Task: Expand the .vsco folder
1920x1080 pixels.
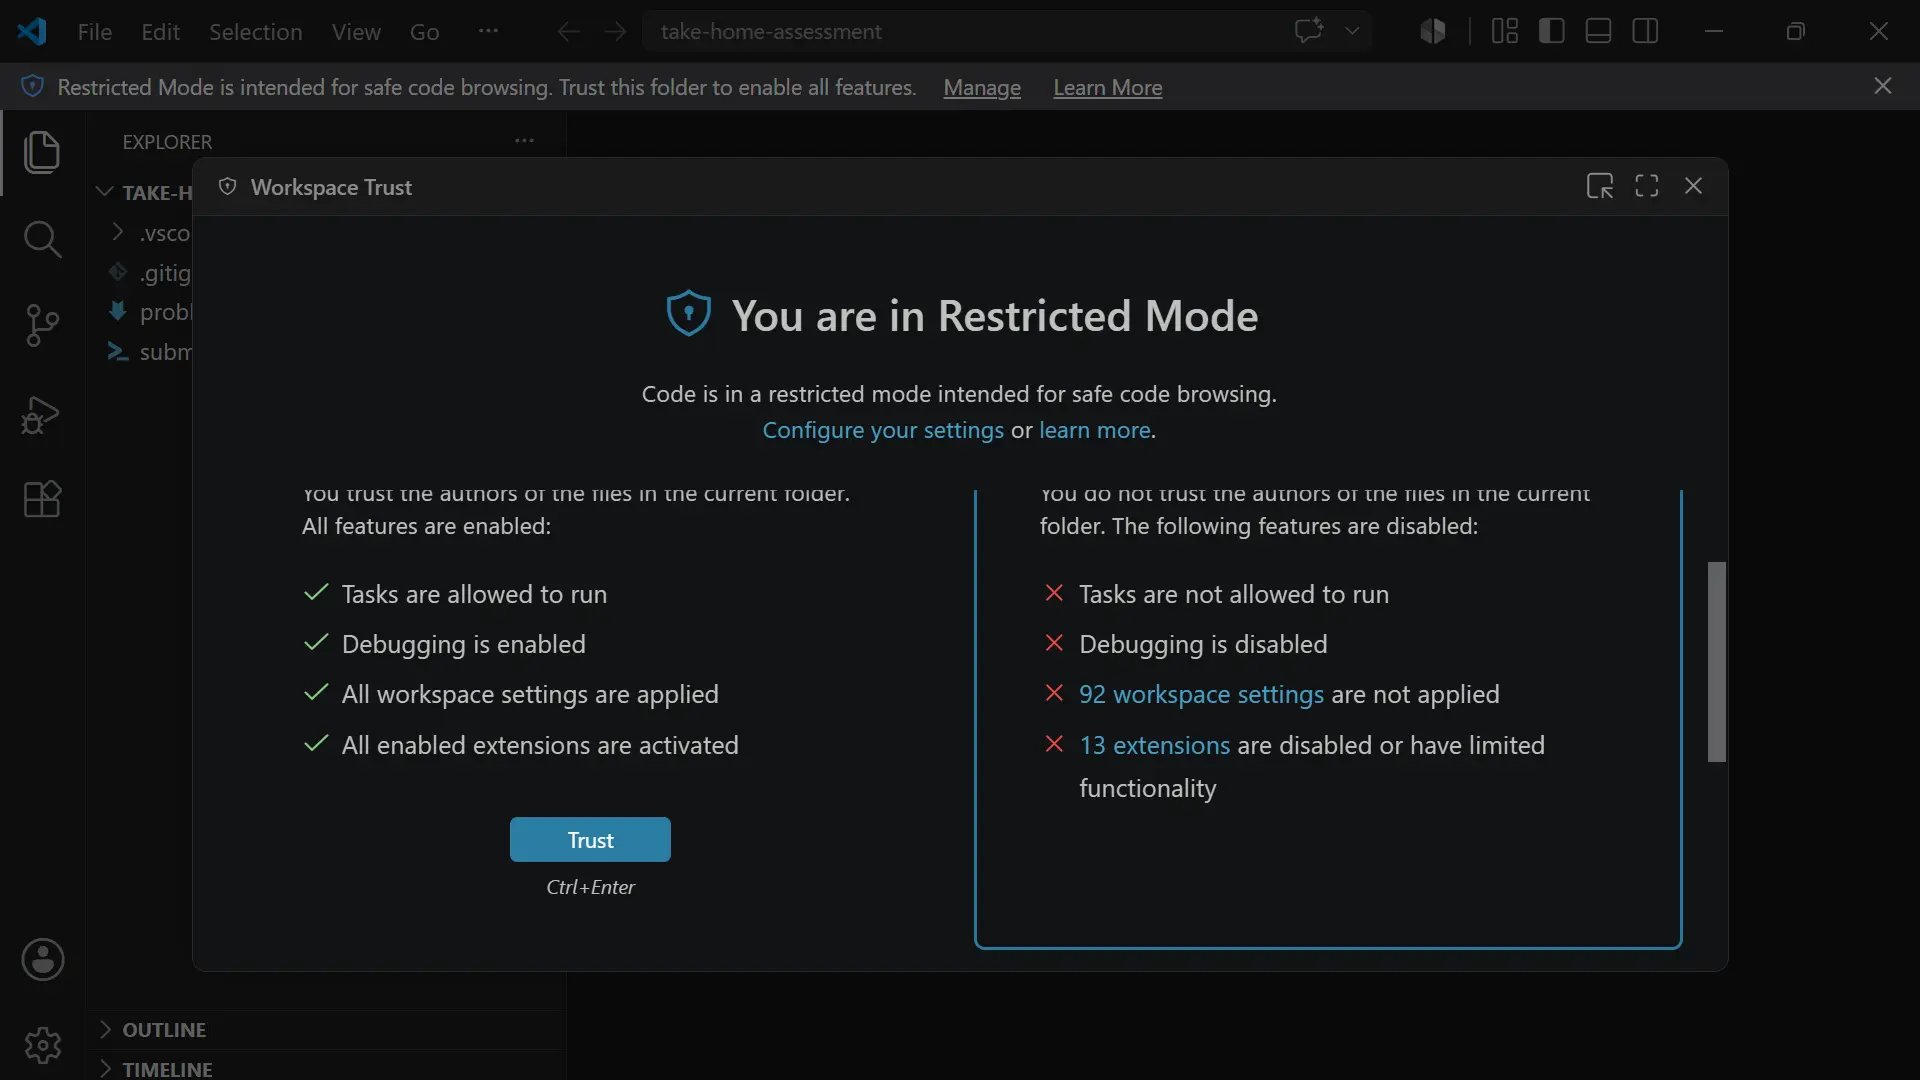Action: pos(150,233)
